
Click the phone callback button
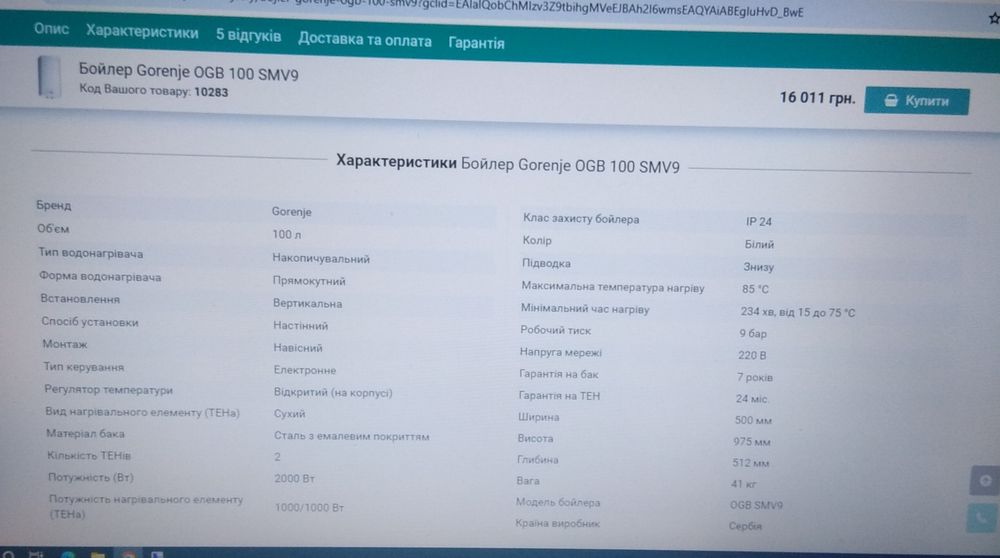(x=983, y=517)
